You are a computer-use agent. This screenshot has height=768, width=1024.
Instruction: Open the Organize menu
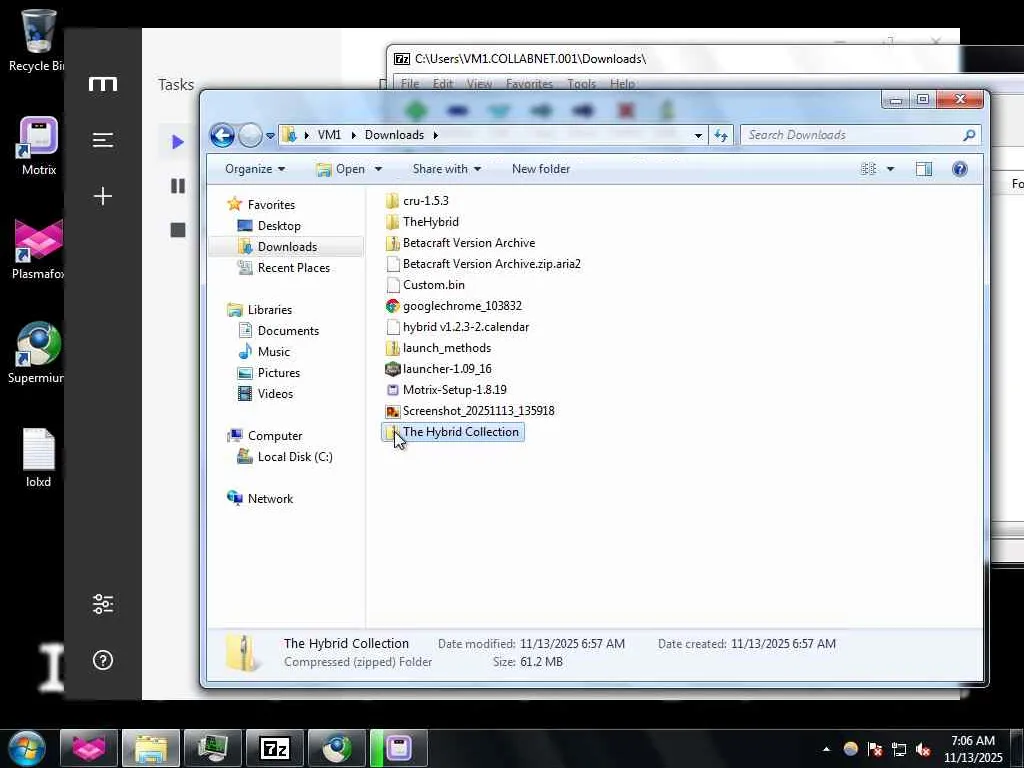pyautogui.click(x=255, y=169)
